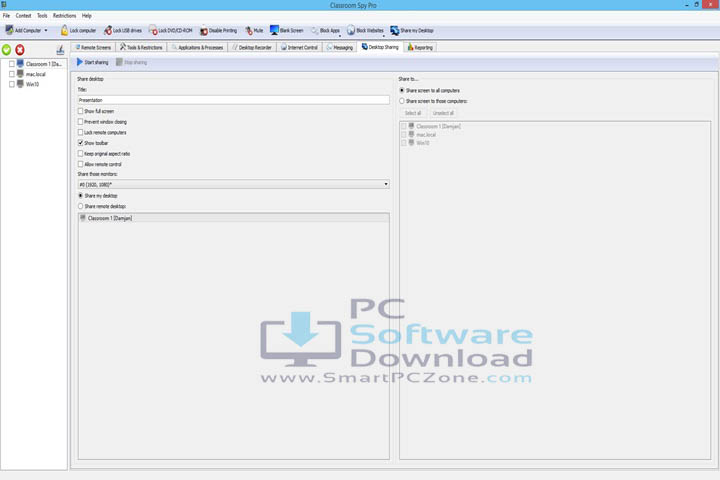Image resolution: width=720 pixels, height=480 pixels.
Task: Select Classroom 1 [Damjan] in Share to list
Action: click(x=439, y=126)
